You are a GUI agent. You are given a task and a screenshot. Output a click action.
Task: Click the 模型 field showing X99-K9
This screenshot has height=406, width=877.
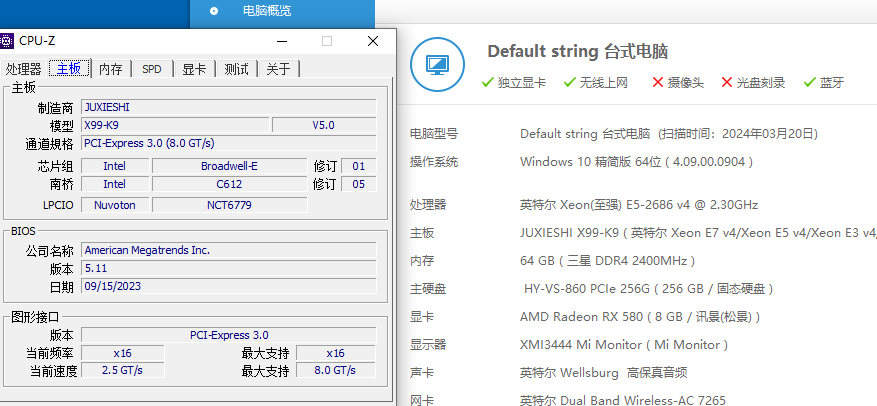tap(175, 125)
